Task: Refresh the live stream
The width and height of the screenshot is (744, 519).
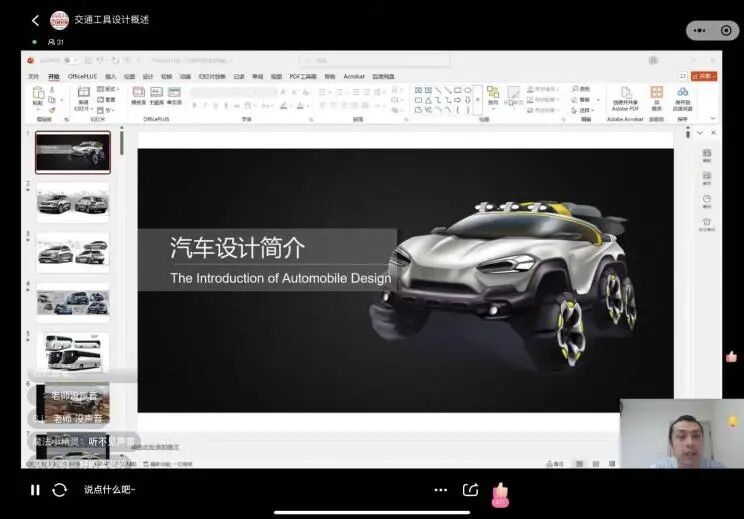Action: 59,490
